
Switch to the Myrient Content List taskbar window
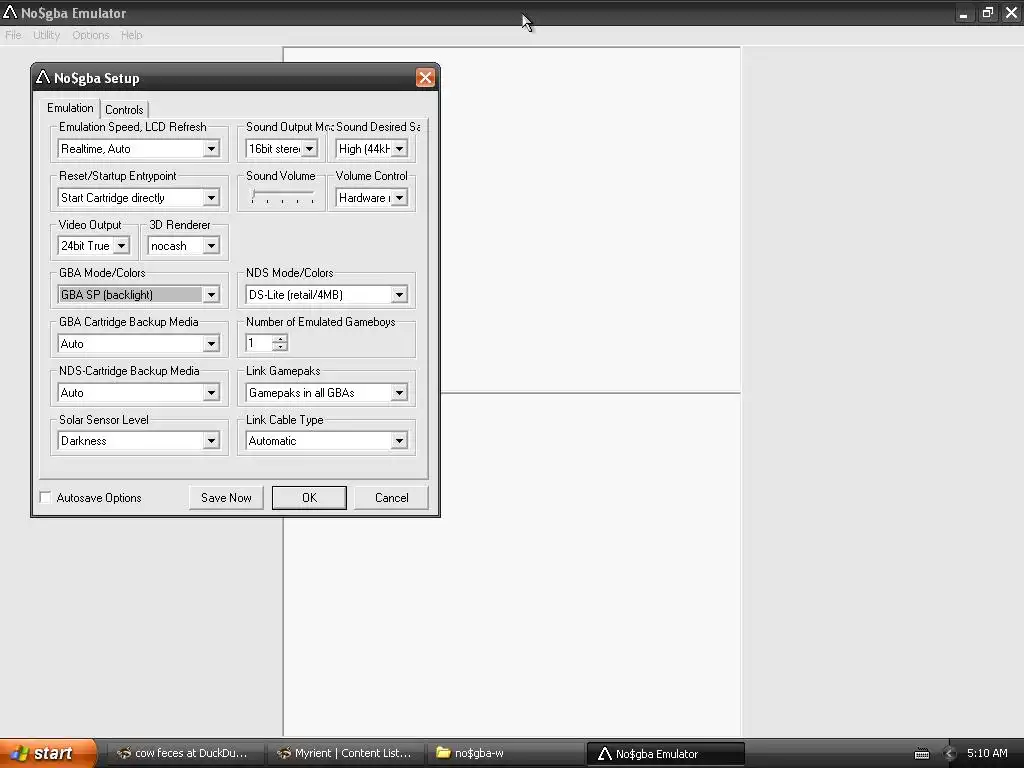346,754
